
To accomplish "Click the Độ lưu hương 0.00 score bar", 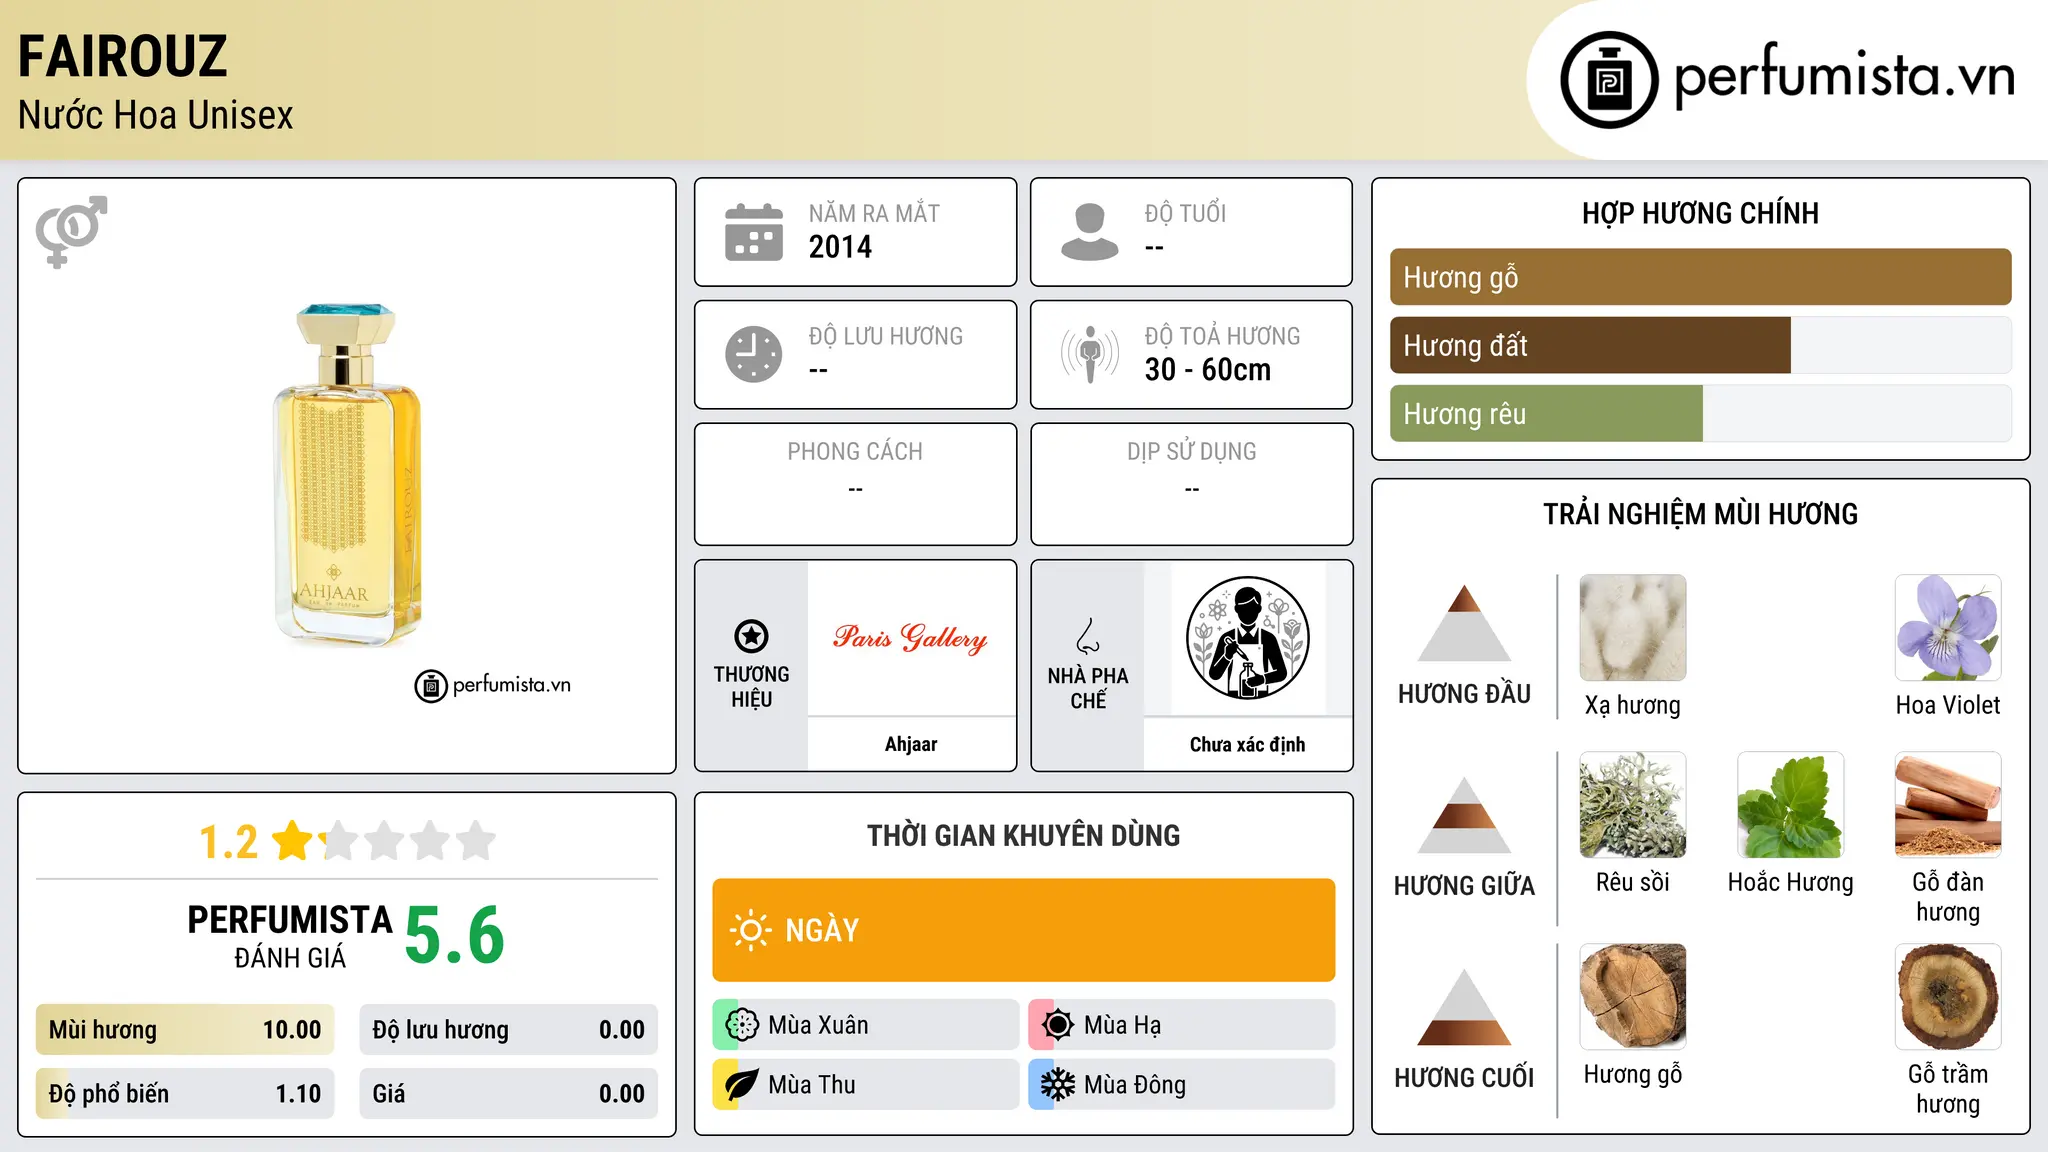I will point(508,1030).
